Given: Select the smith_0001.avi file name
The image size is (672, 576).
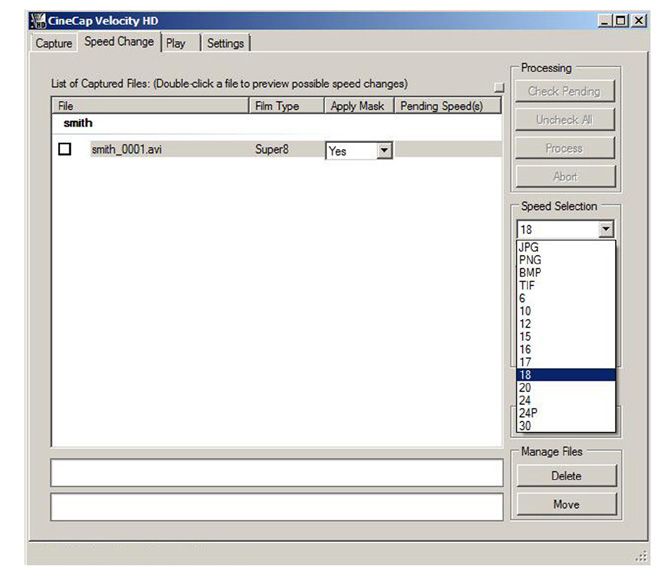Looking at the screenshot, I should coord(126,149).
